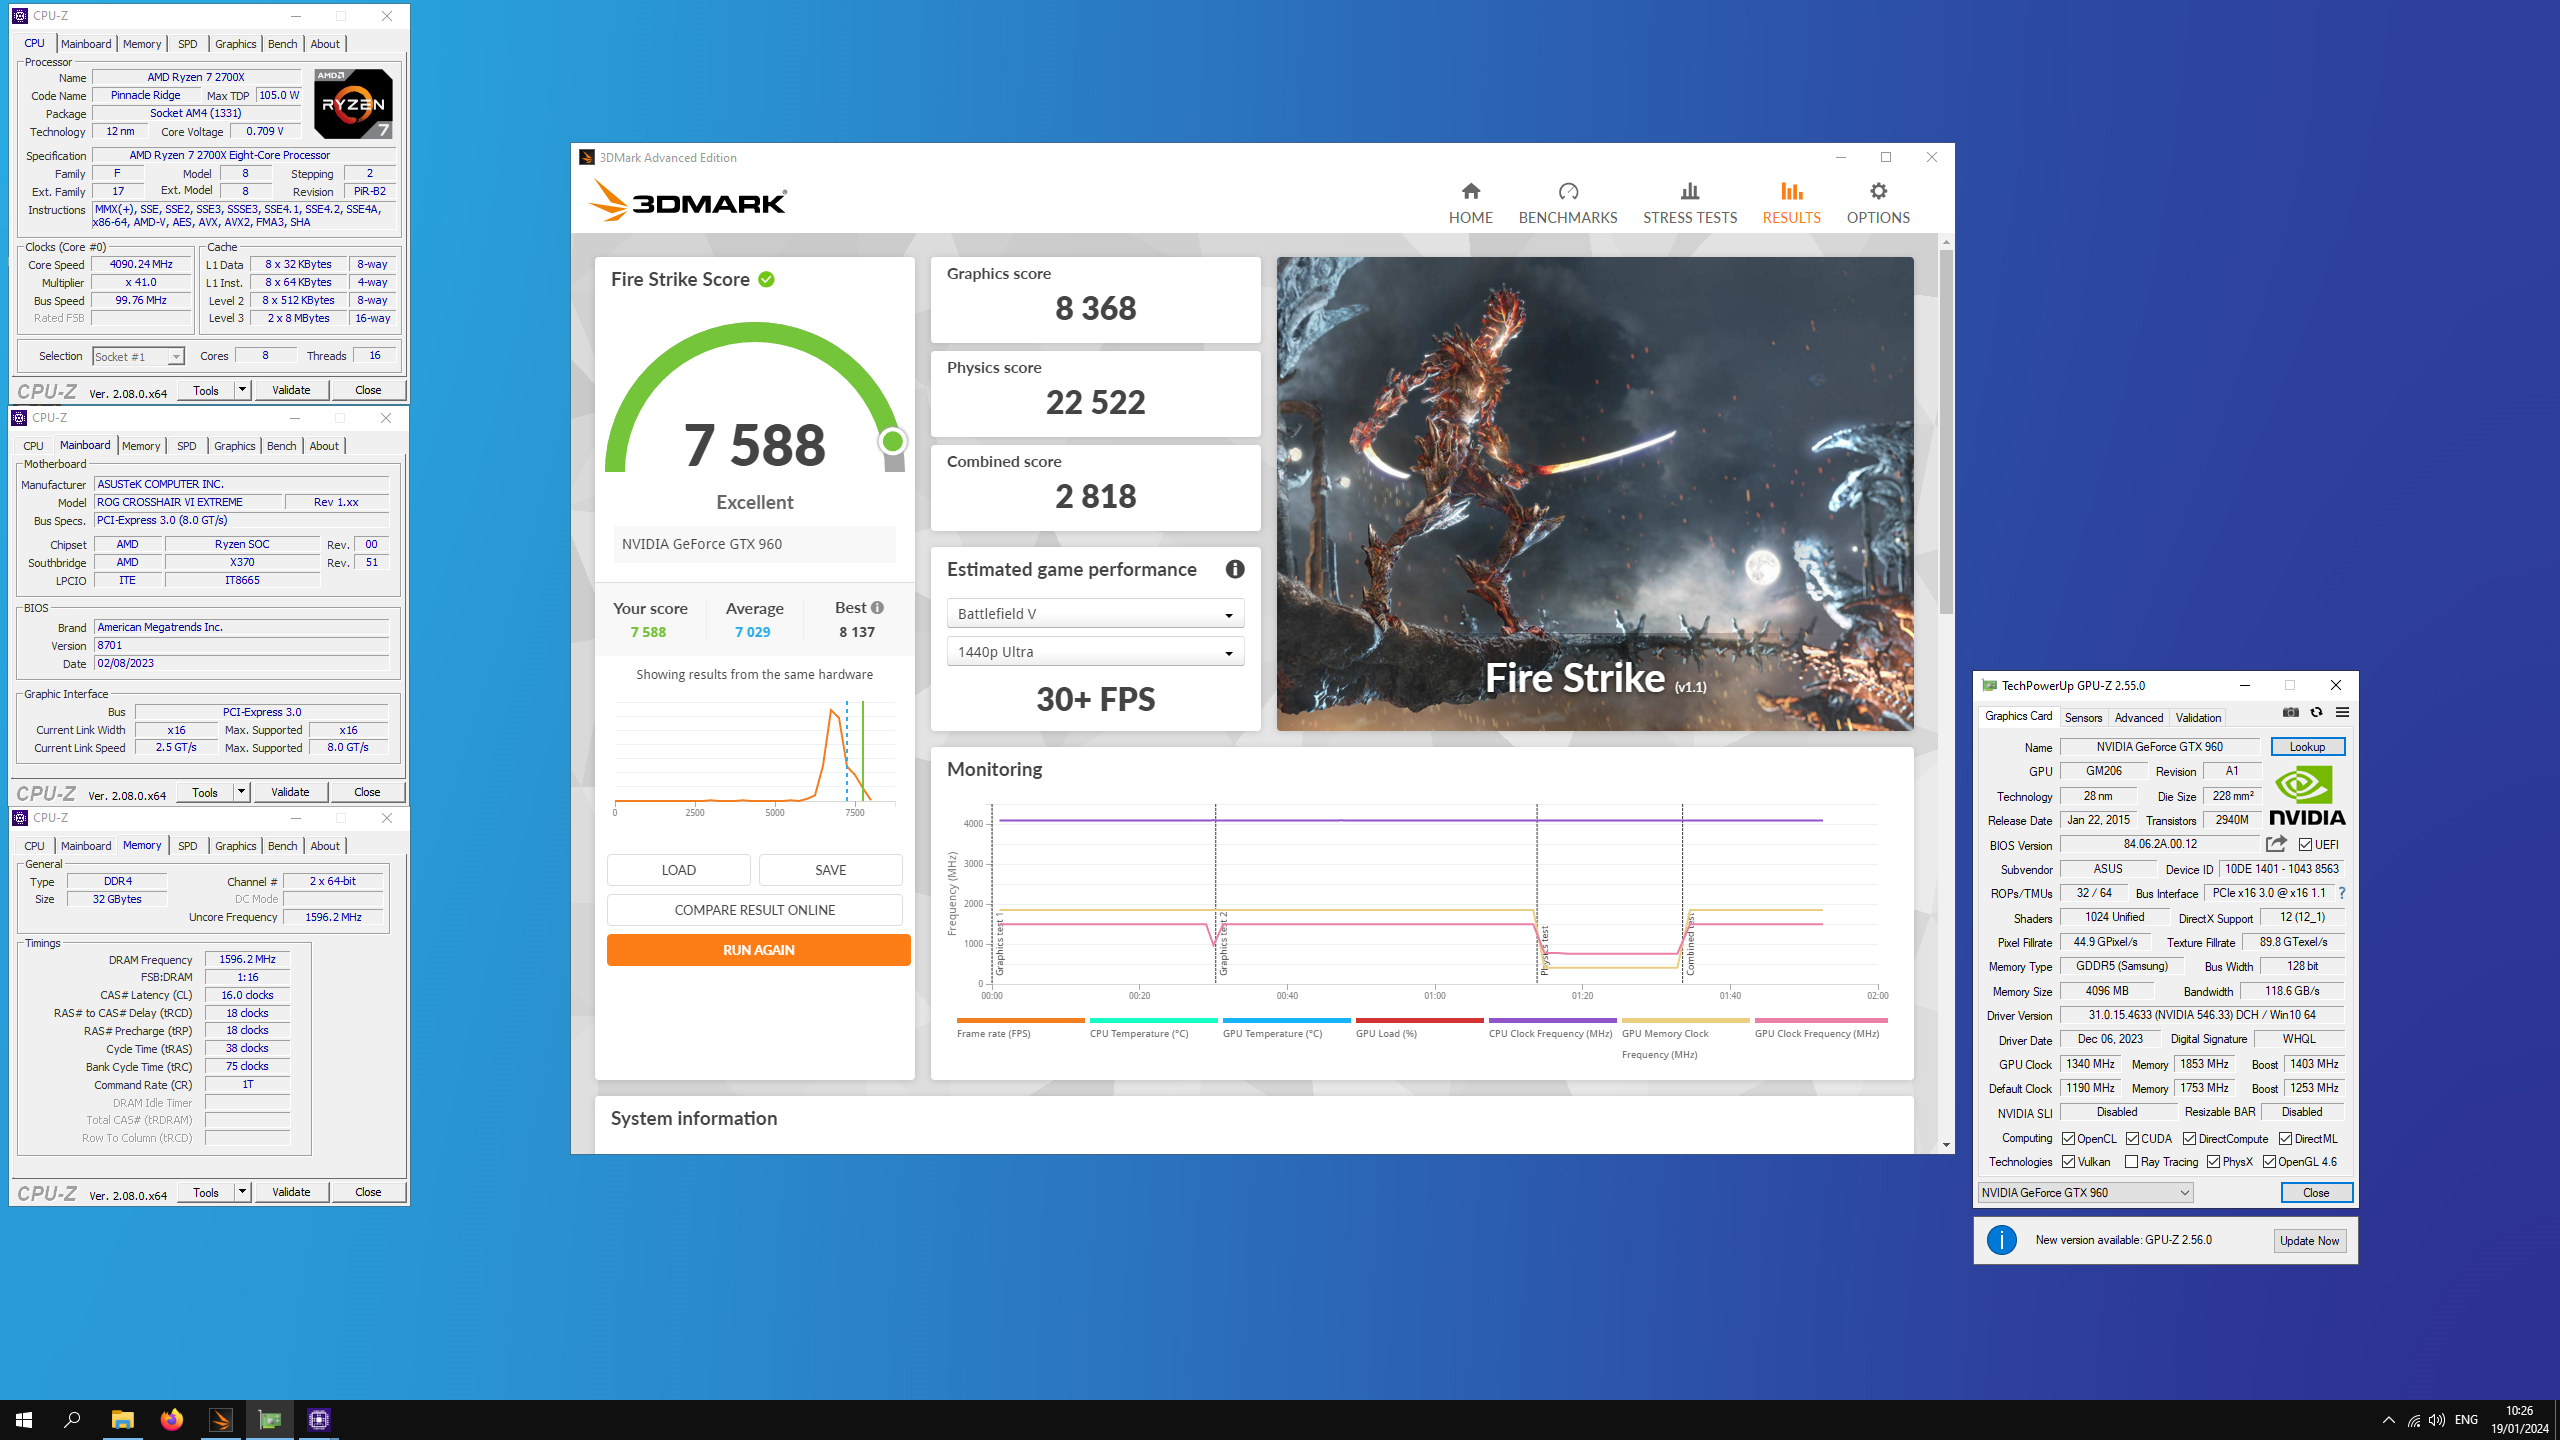The width and height of the screenshot is (2560, 1440).
Task: Click the GPU-Z refresh icon
Action: pos(2316,712)
